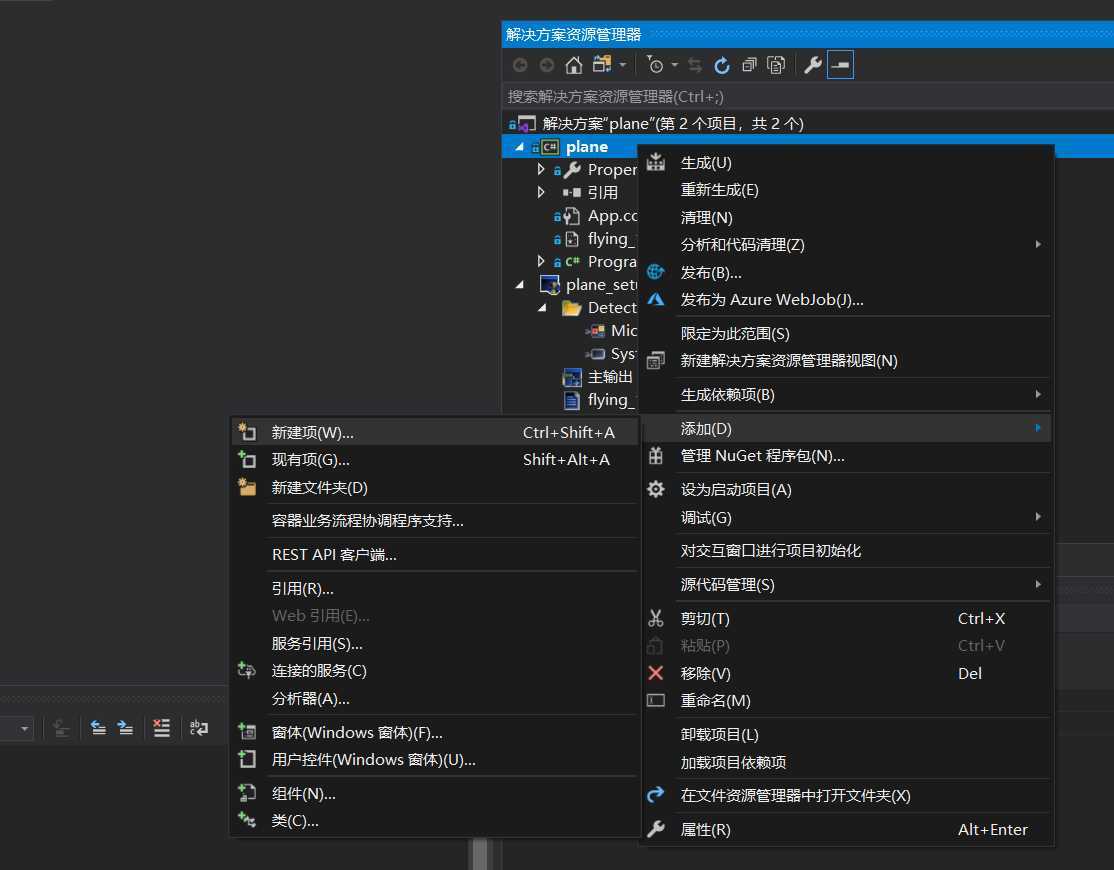Screen dimensions: 1114x870
Task: Click decrease indent icon in bottom toolbar
Action: 98,728
